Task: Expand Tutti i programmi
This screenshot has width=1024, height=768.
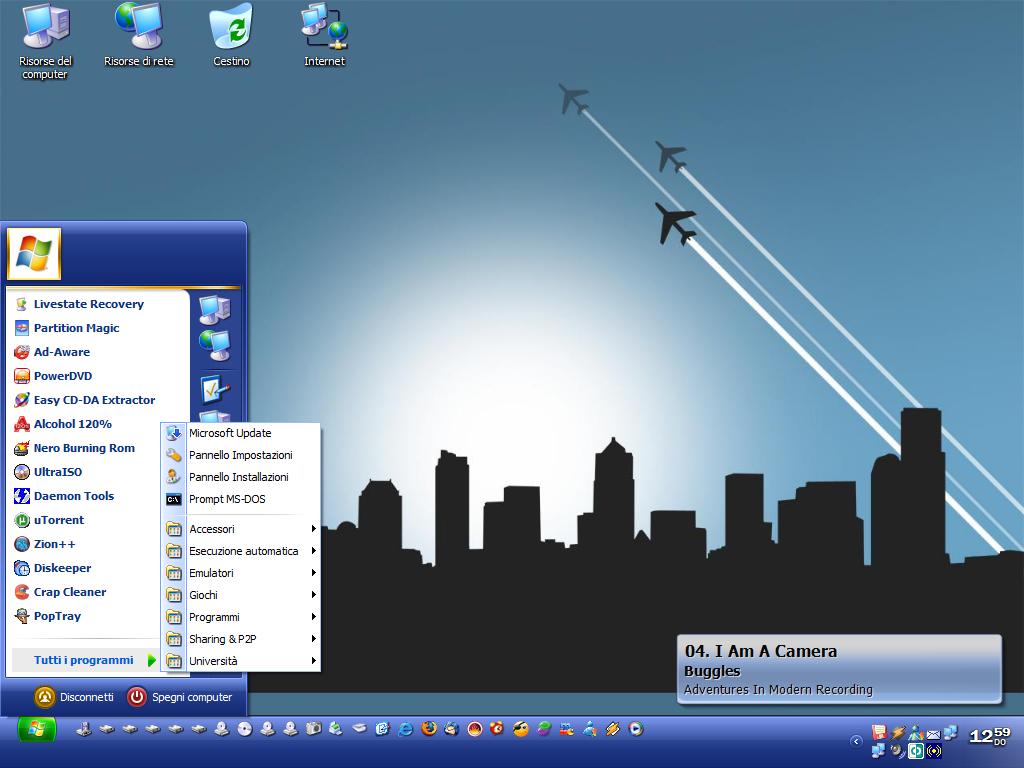Action: pyautogui.click(x=85, y=660)
